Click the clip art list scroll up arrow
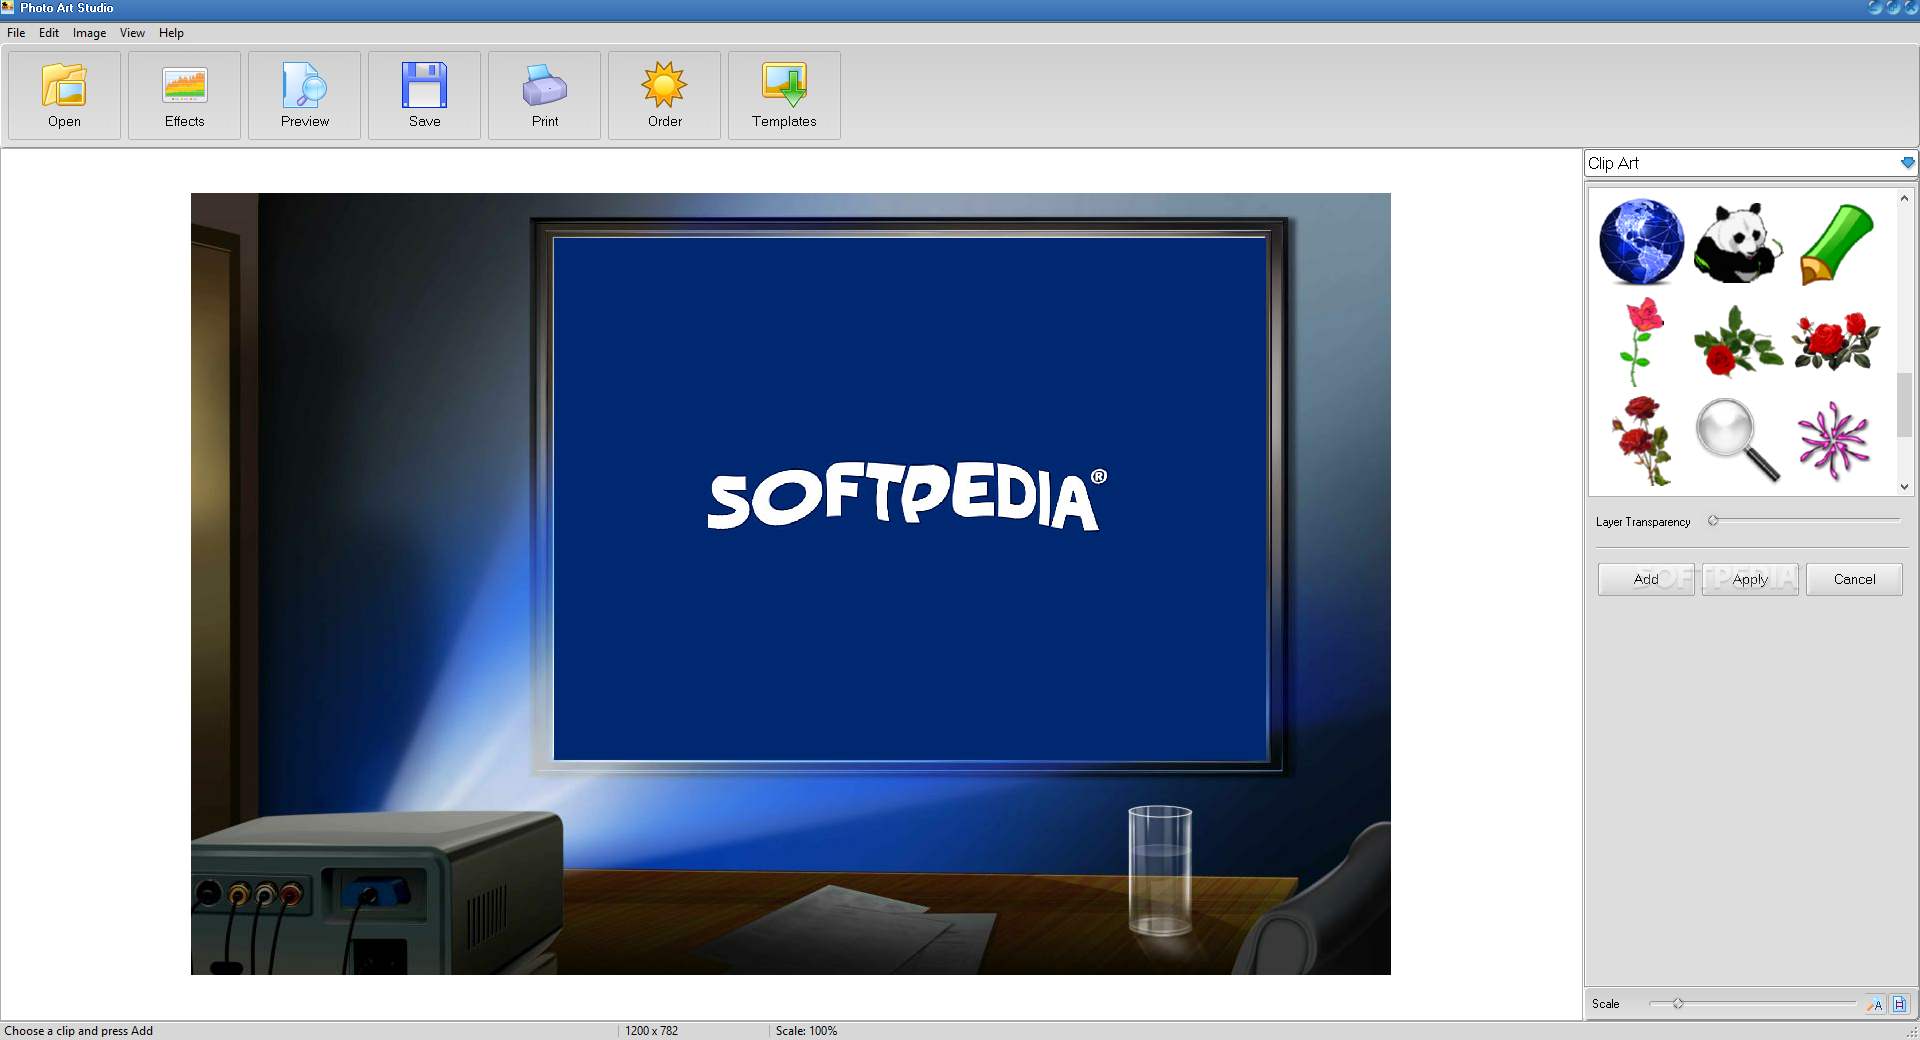Image resolution: width=1920 pixels, height=1040 pixels. pyautogui.click(x=1904, y=198)
